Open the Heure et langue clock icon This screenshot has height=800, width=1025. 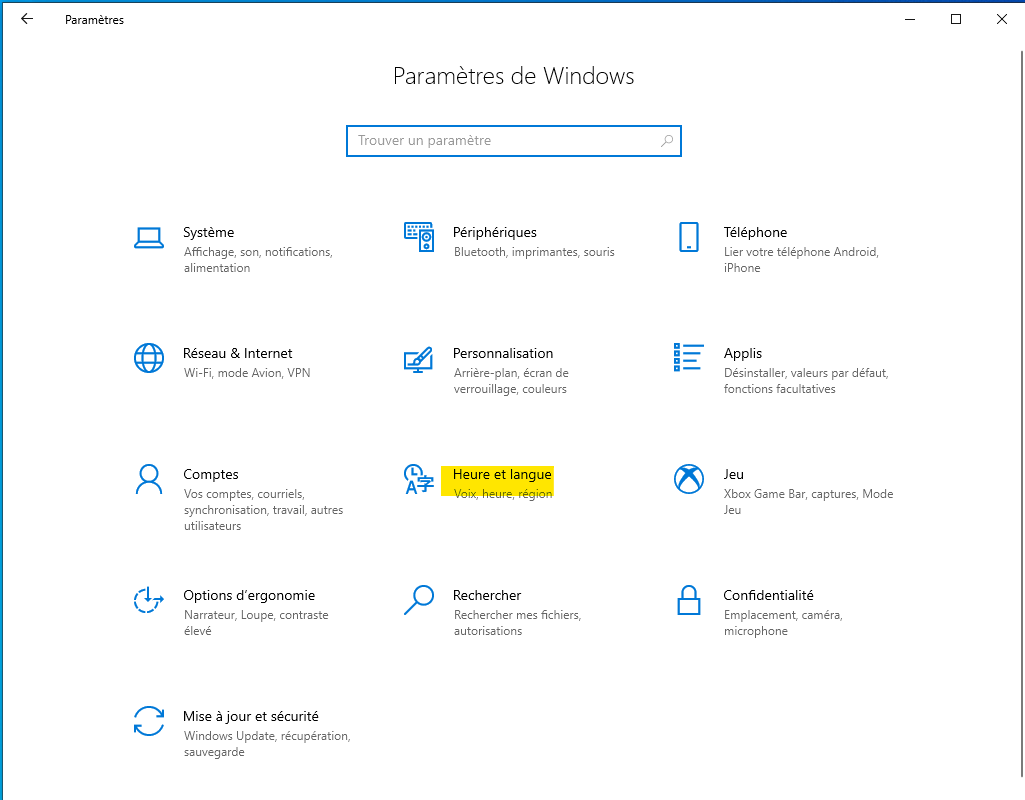[419, 479]
